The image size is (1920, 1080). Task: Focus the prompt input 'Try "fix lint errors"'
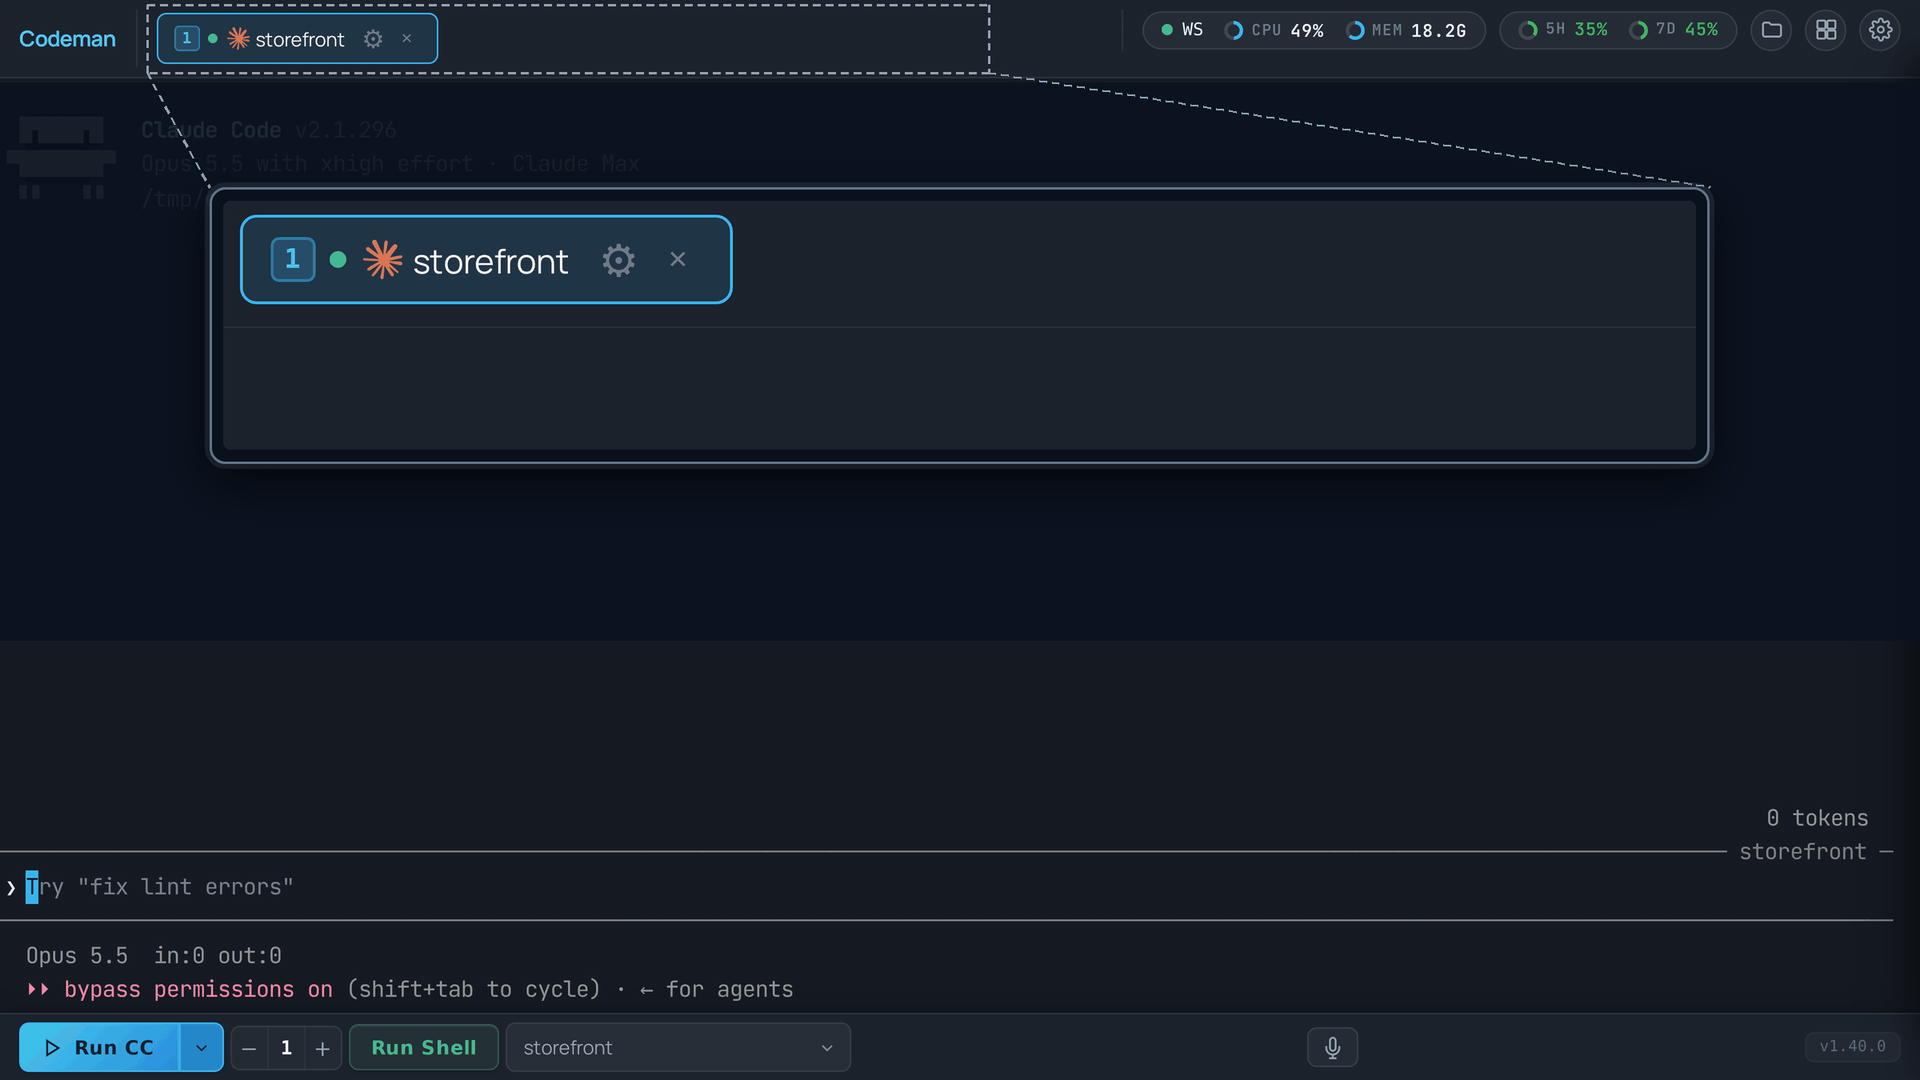click(946, 887)
